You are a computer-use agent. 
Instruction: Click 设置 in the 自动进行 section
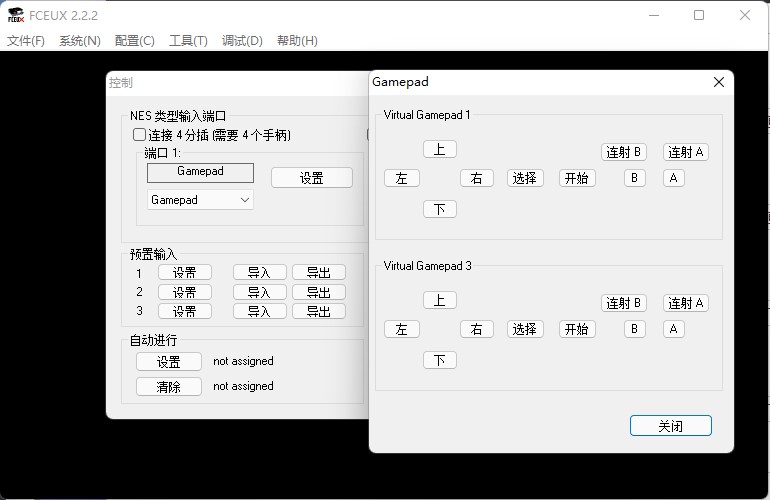tap(168, 361)
